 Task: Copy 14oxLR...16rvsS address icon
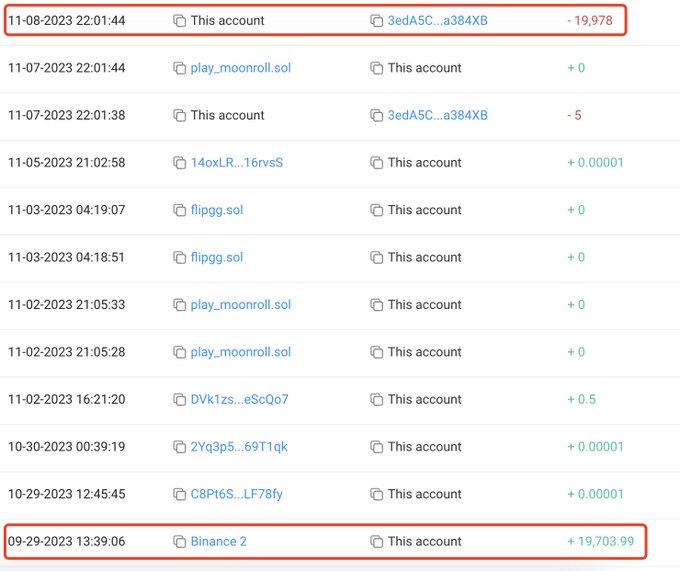(179, 163)
